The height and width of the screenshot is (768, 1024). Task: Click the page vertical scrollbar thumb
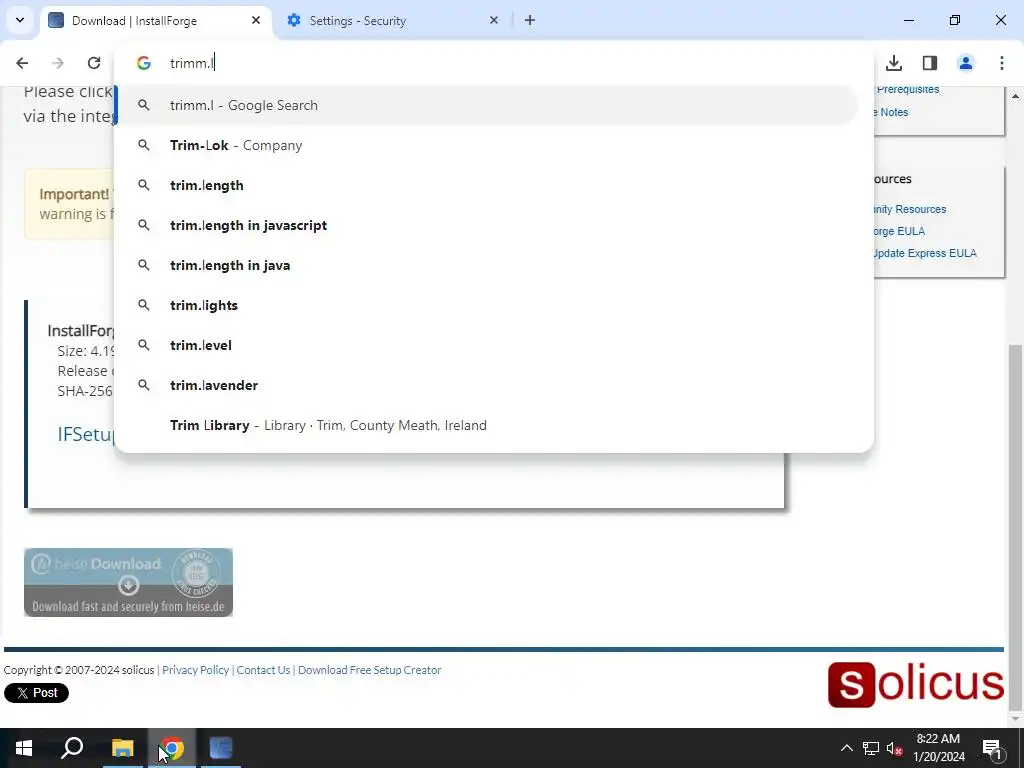click(1015, 526)
